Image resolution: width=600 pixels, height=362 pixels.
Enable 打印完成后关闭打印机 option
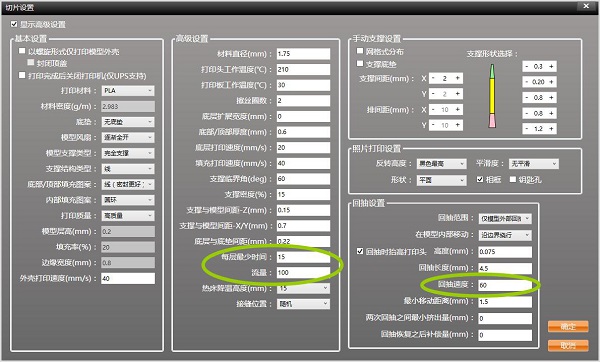tap(22, 75)
